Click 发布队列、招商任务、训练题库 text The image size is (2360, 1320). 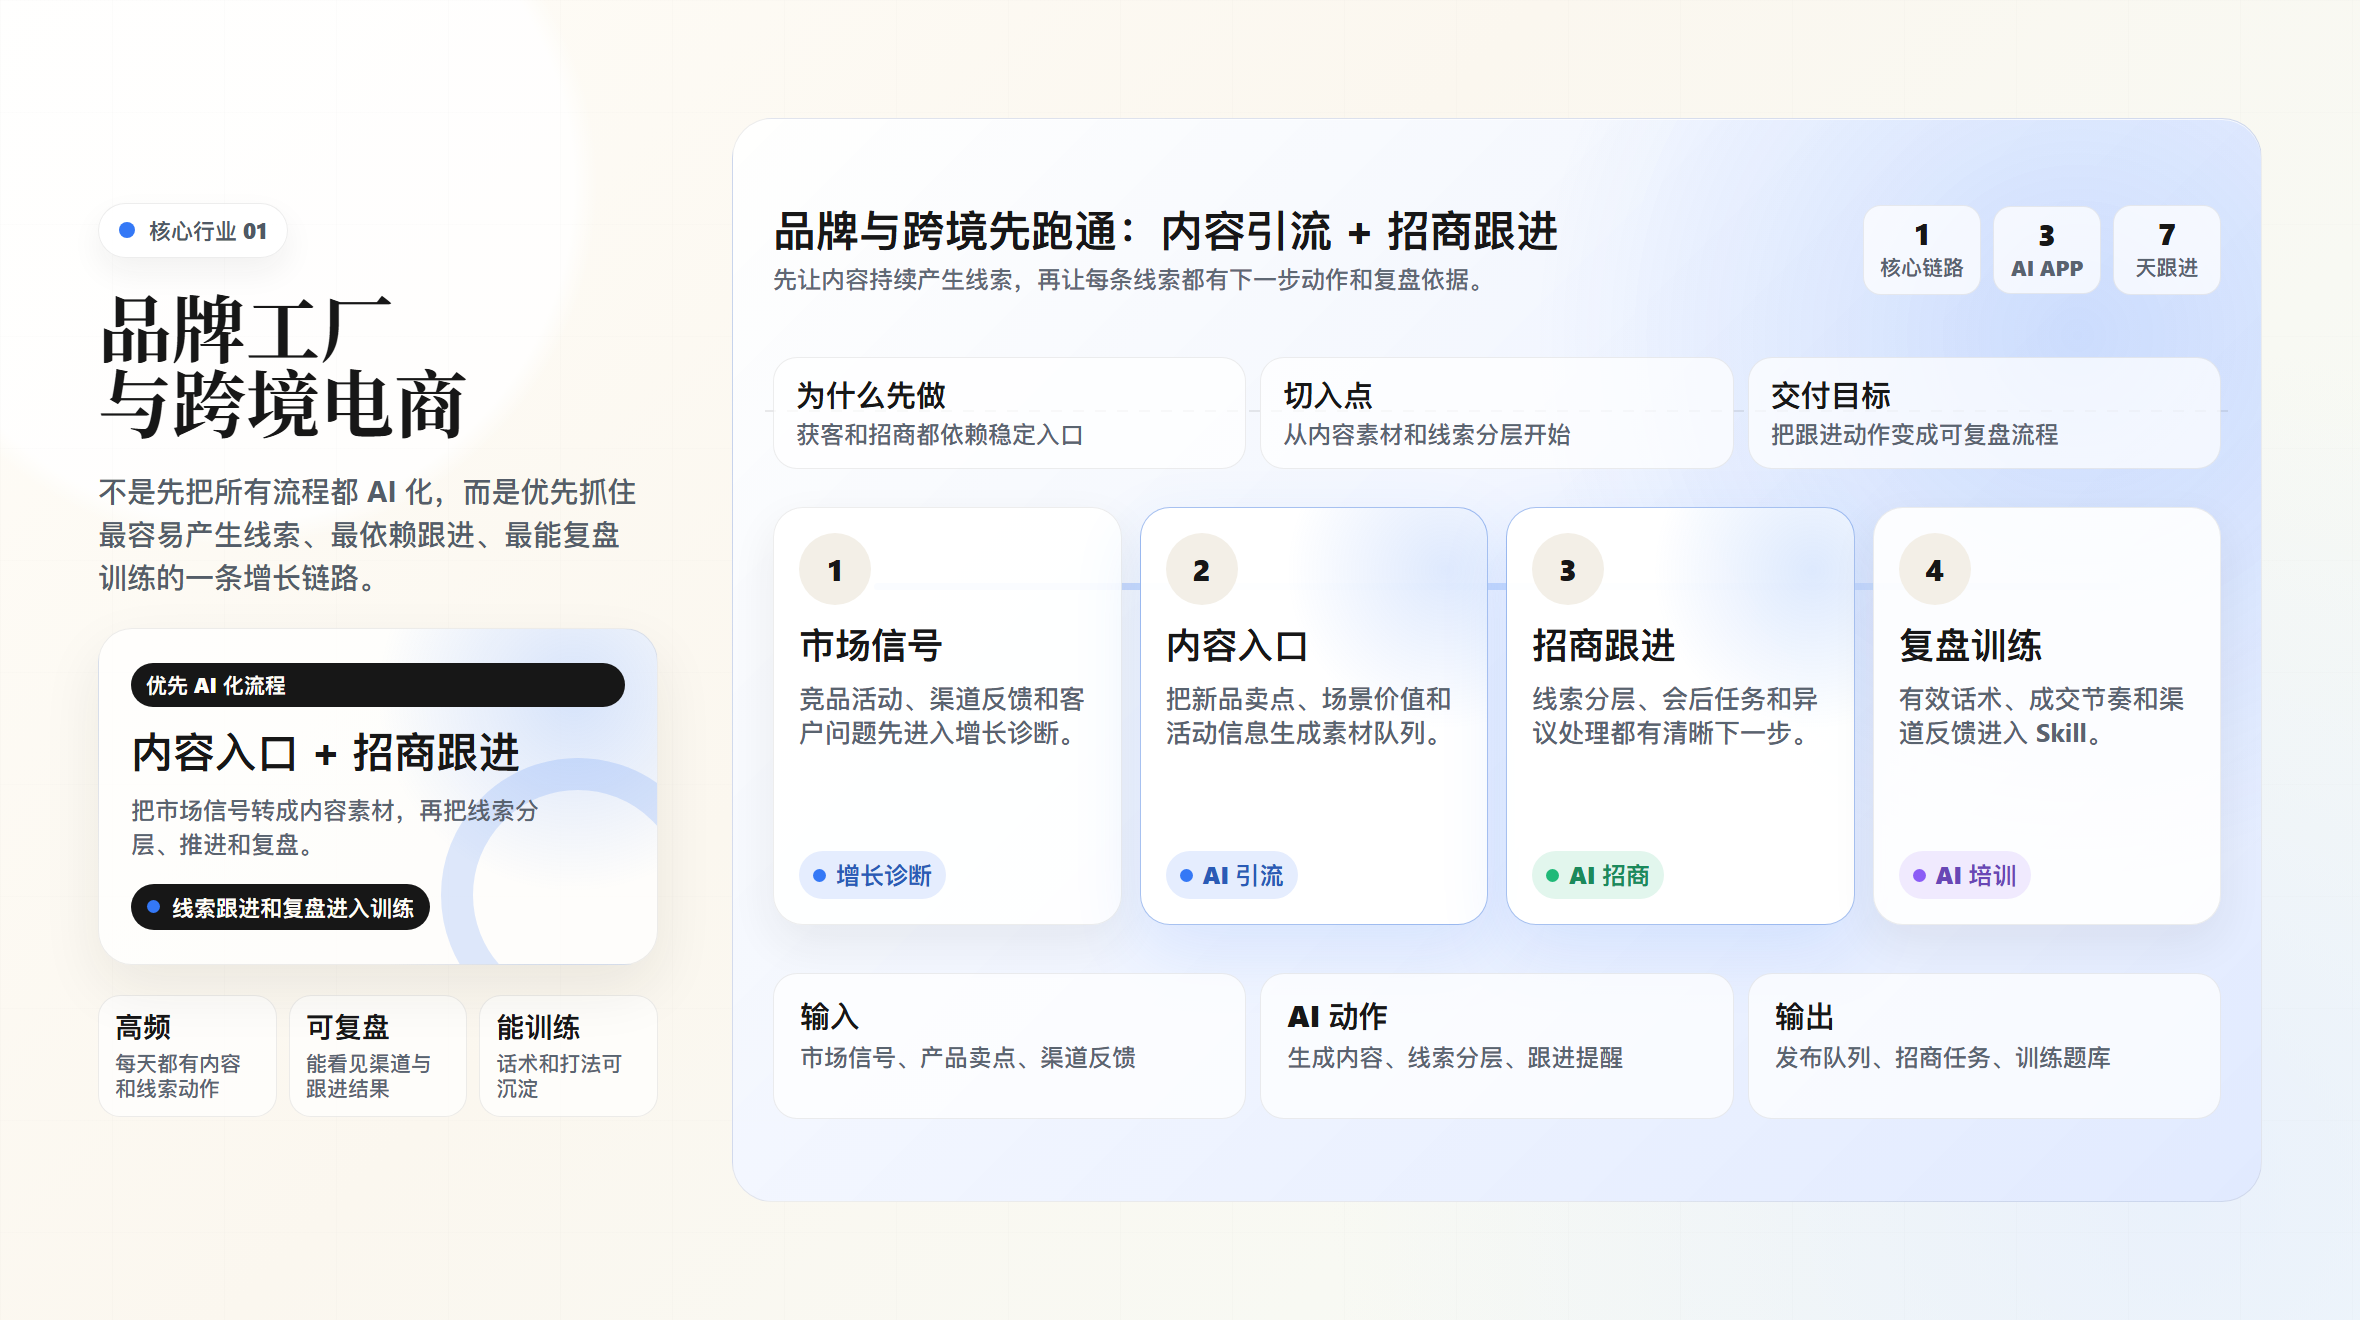tap(1943, 1058)
